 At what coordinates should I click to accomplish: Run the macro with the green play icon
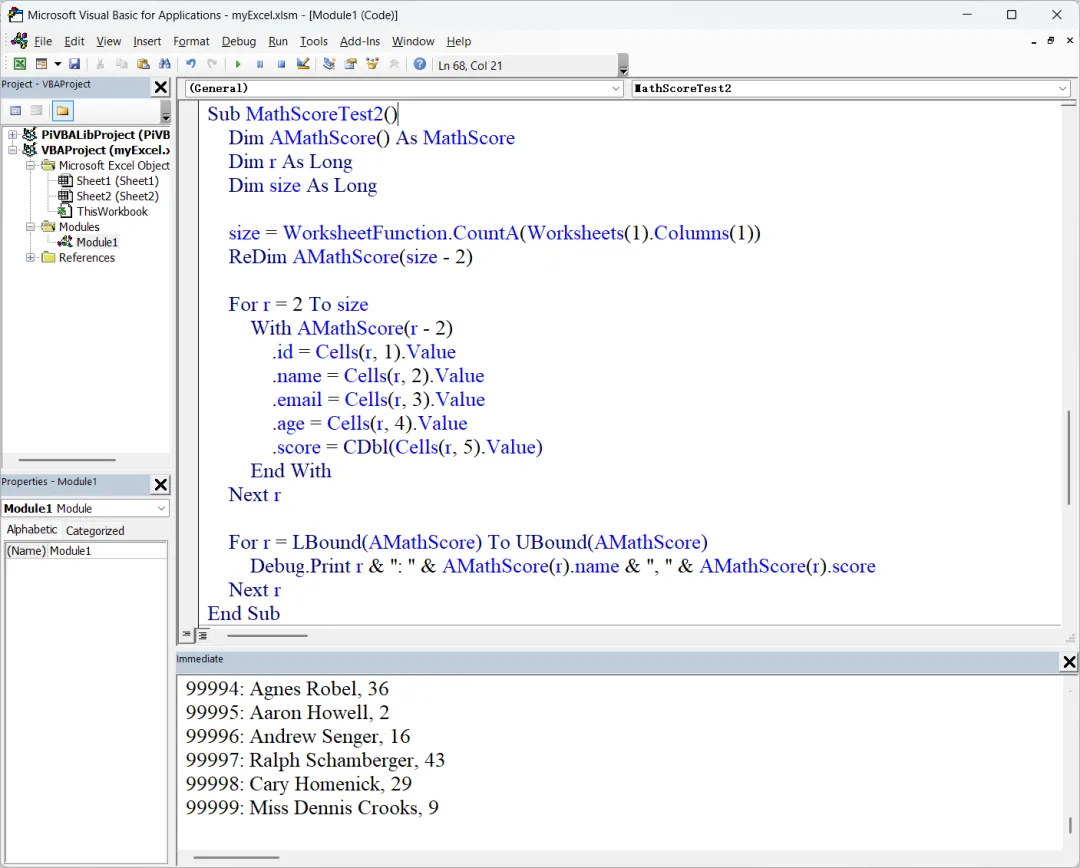pyautogui.click(x=238, y=64)
